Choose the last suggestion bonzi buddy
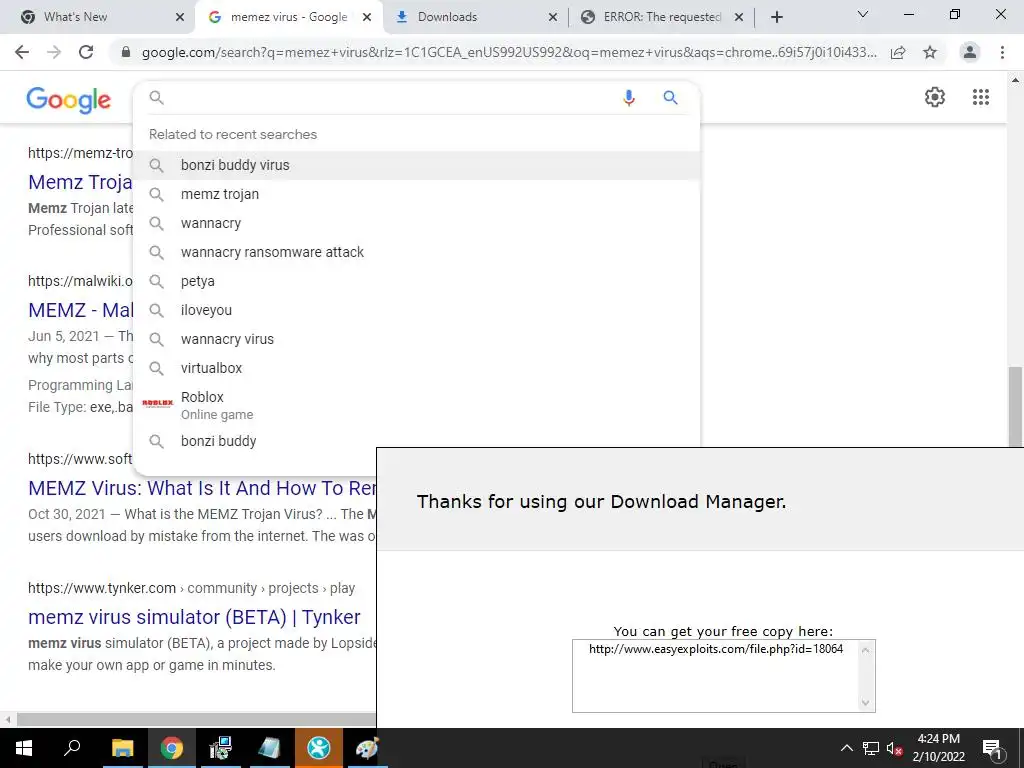1024x768 pixels. pos(417,441)
